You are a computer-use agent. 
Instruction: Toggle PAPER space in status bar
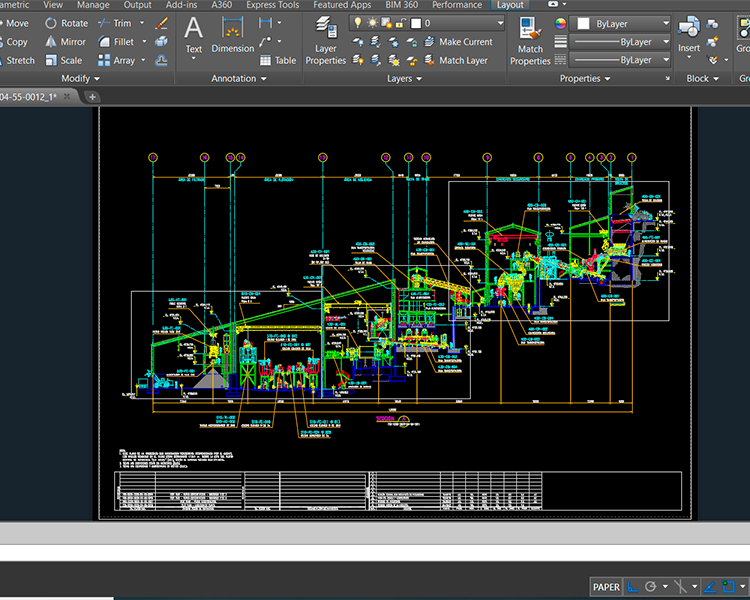(x=605, y=587)
